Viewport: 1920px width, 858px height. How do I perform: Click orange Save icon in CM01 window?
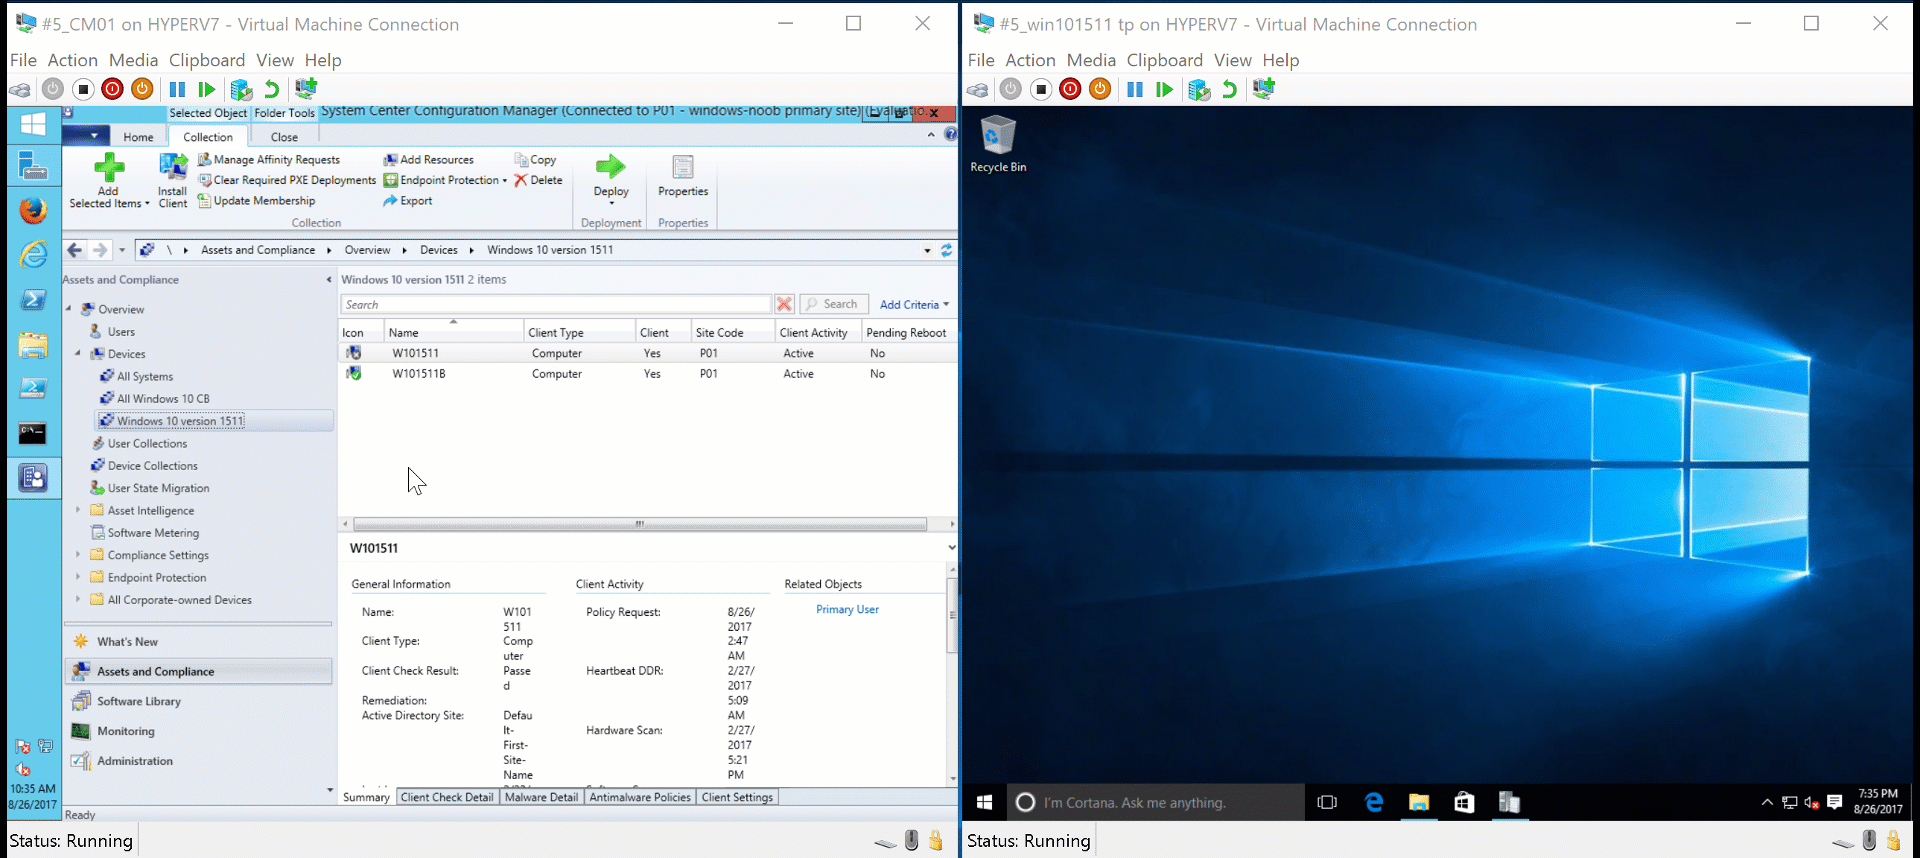[x=143, y=89]
